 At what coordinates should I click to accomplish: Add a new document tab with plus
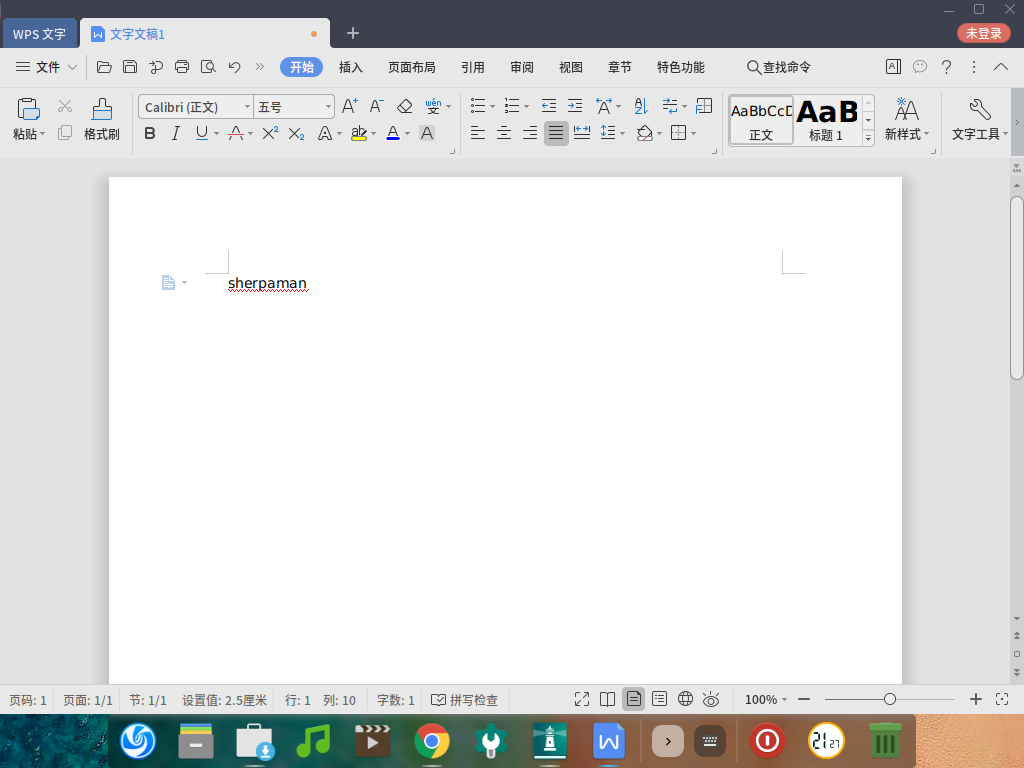[x=353, y=33]
